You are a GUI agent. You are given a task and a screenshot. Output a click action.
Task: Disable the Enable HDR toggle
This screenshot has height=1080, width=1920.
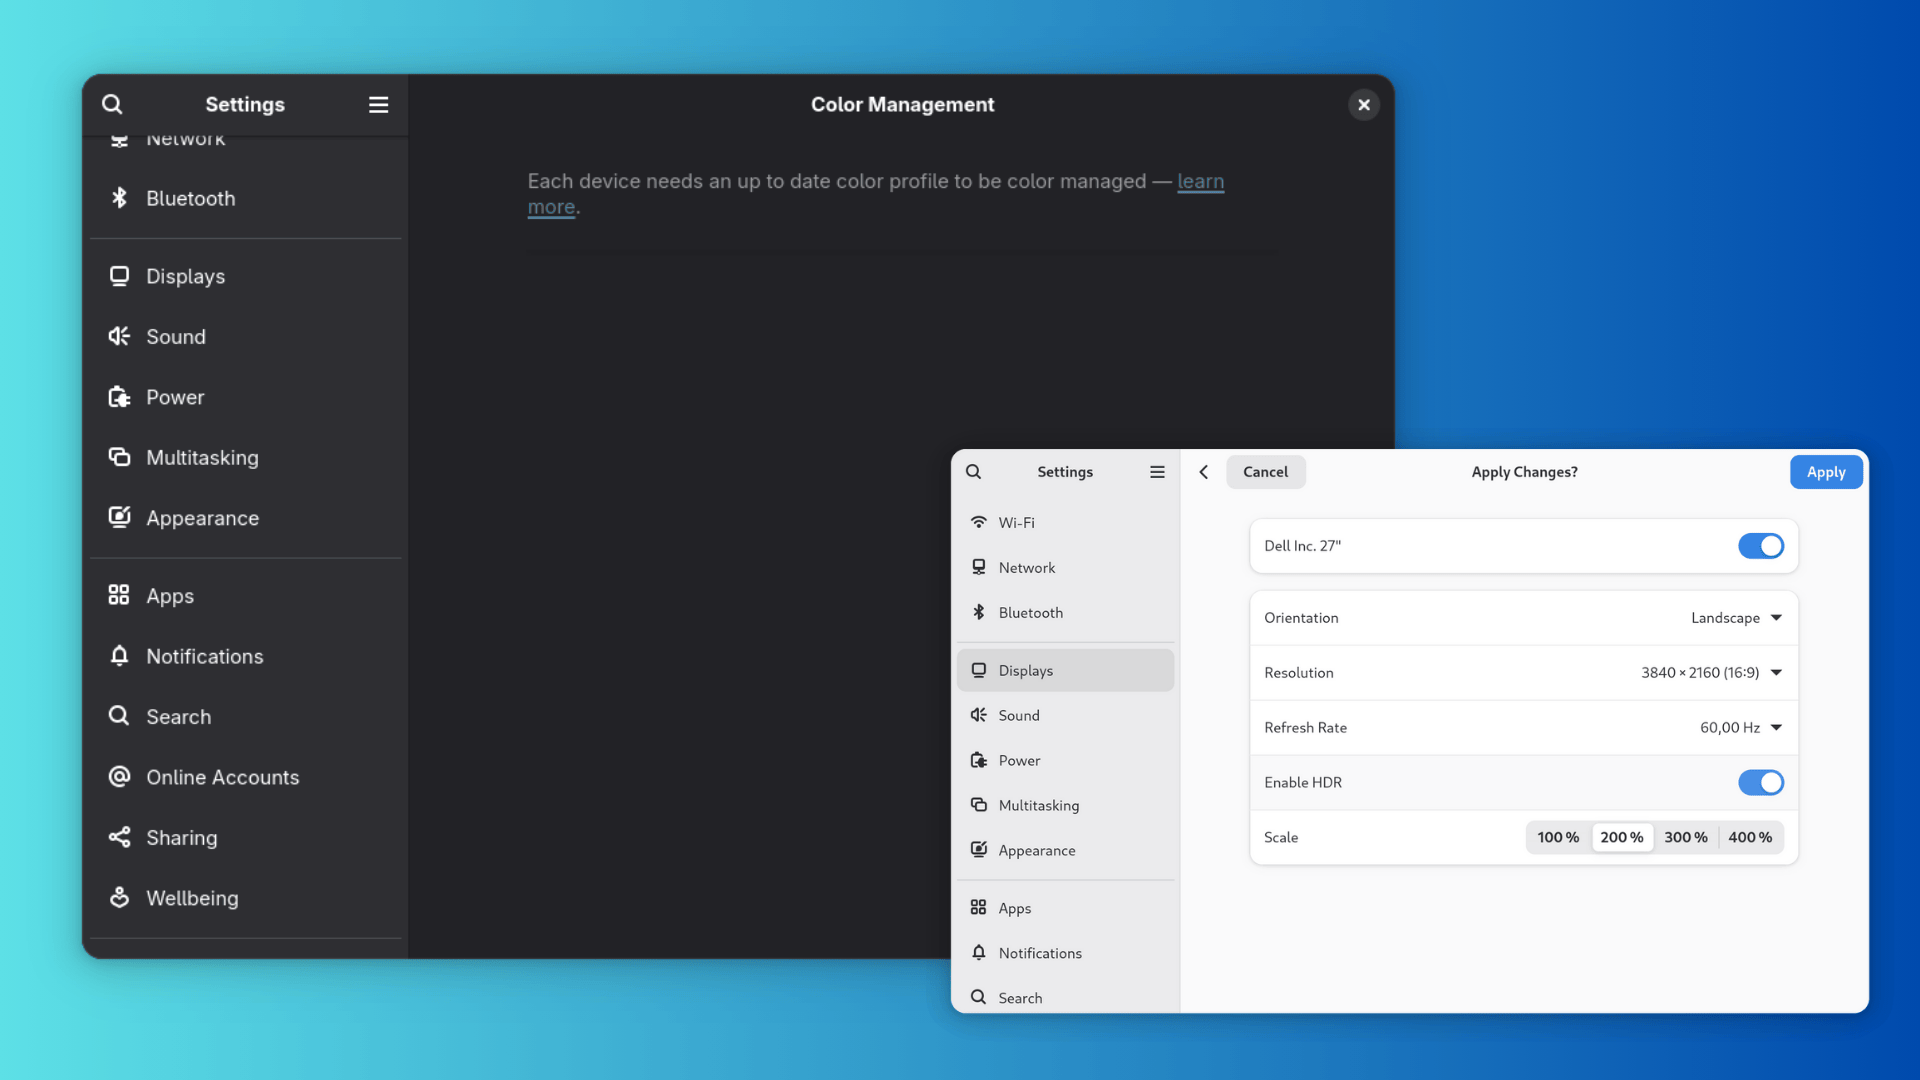(x=1760, y=782)
